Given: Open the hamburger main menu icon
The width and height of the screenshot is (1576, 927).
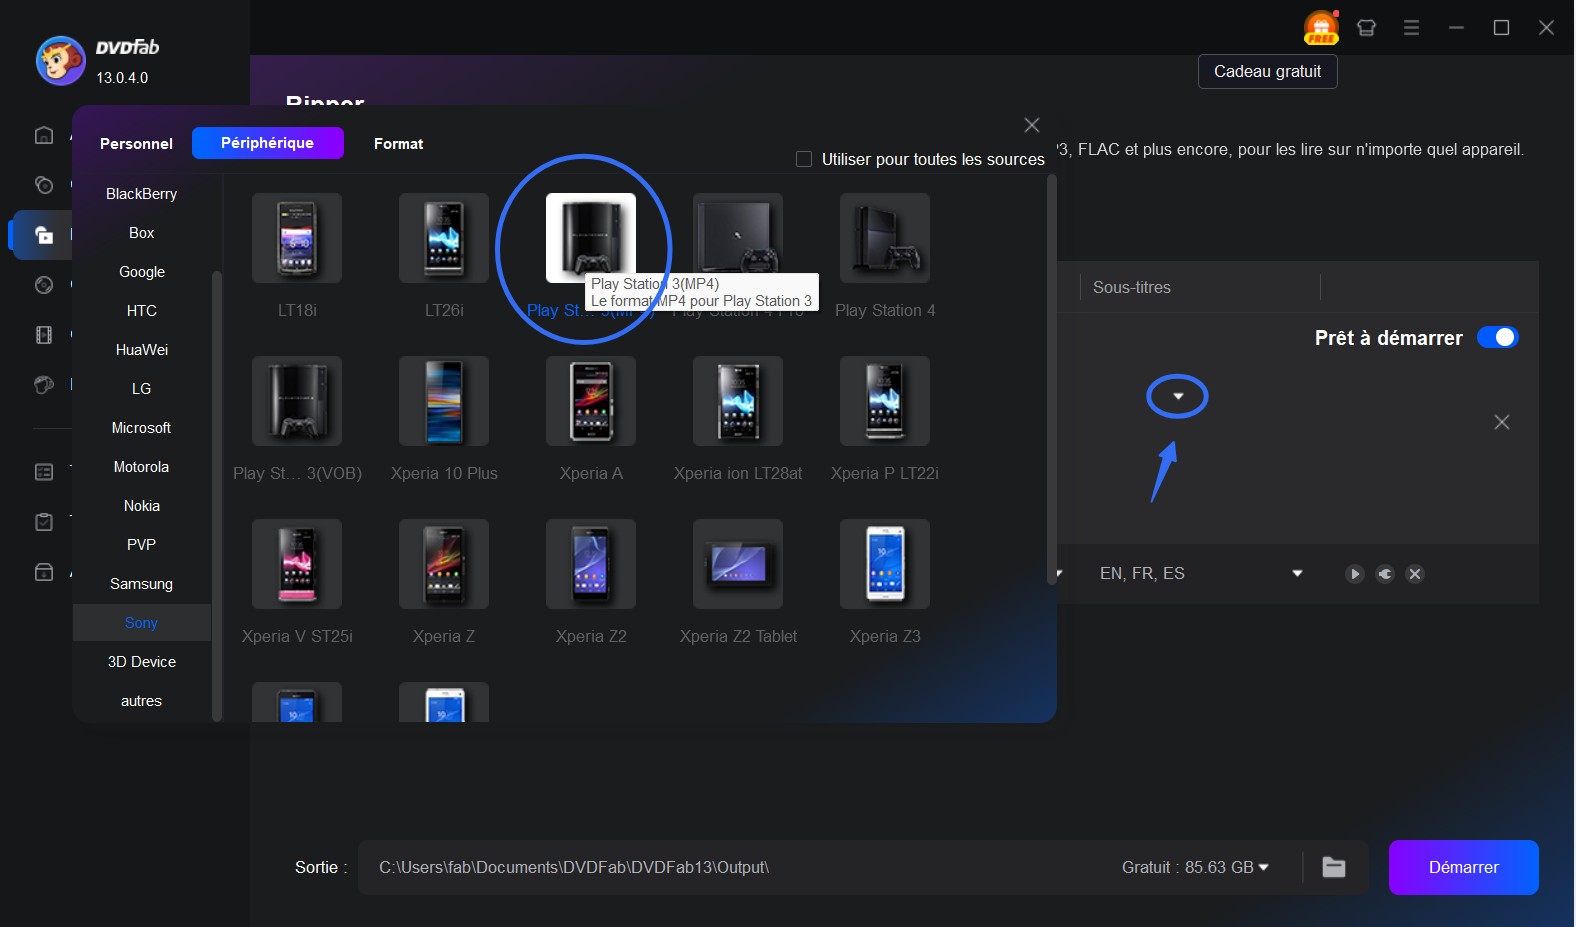Looking at the screenshot, I should tap(1411, 28).
